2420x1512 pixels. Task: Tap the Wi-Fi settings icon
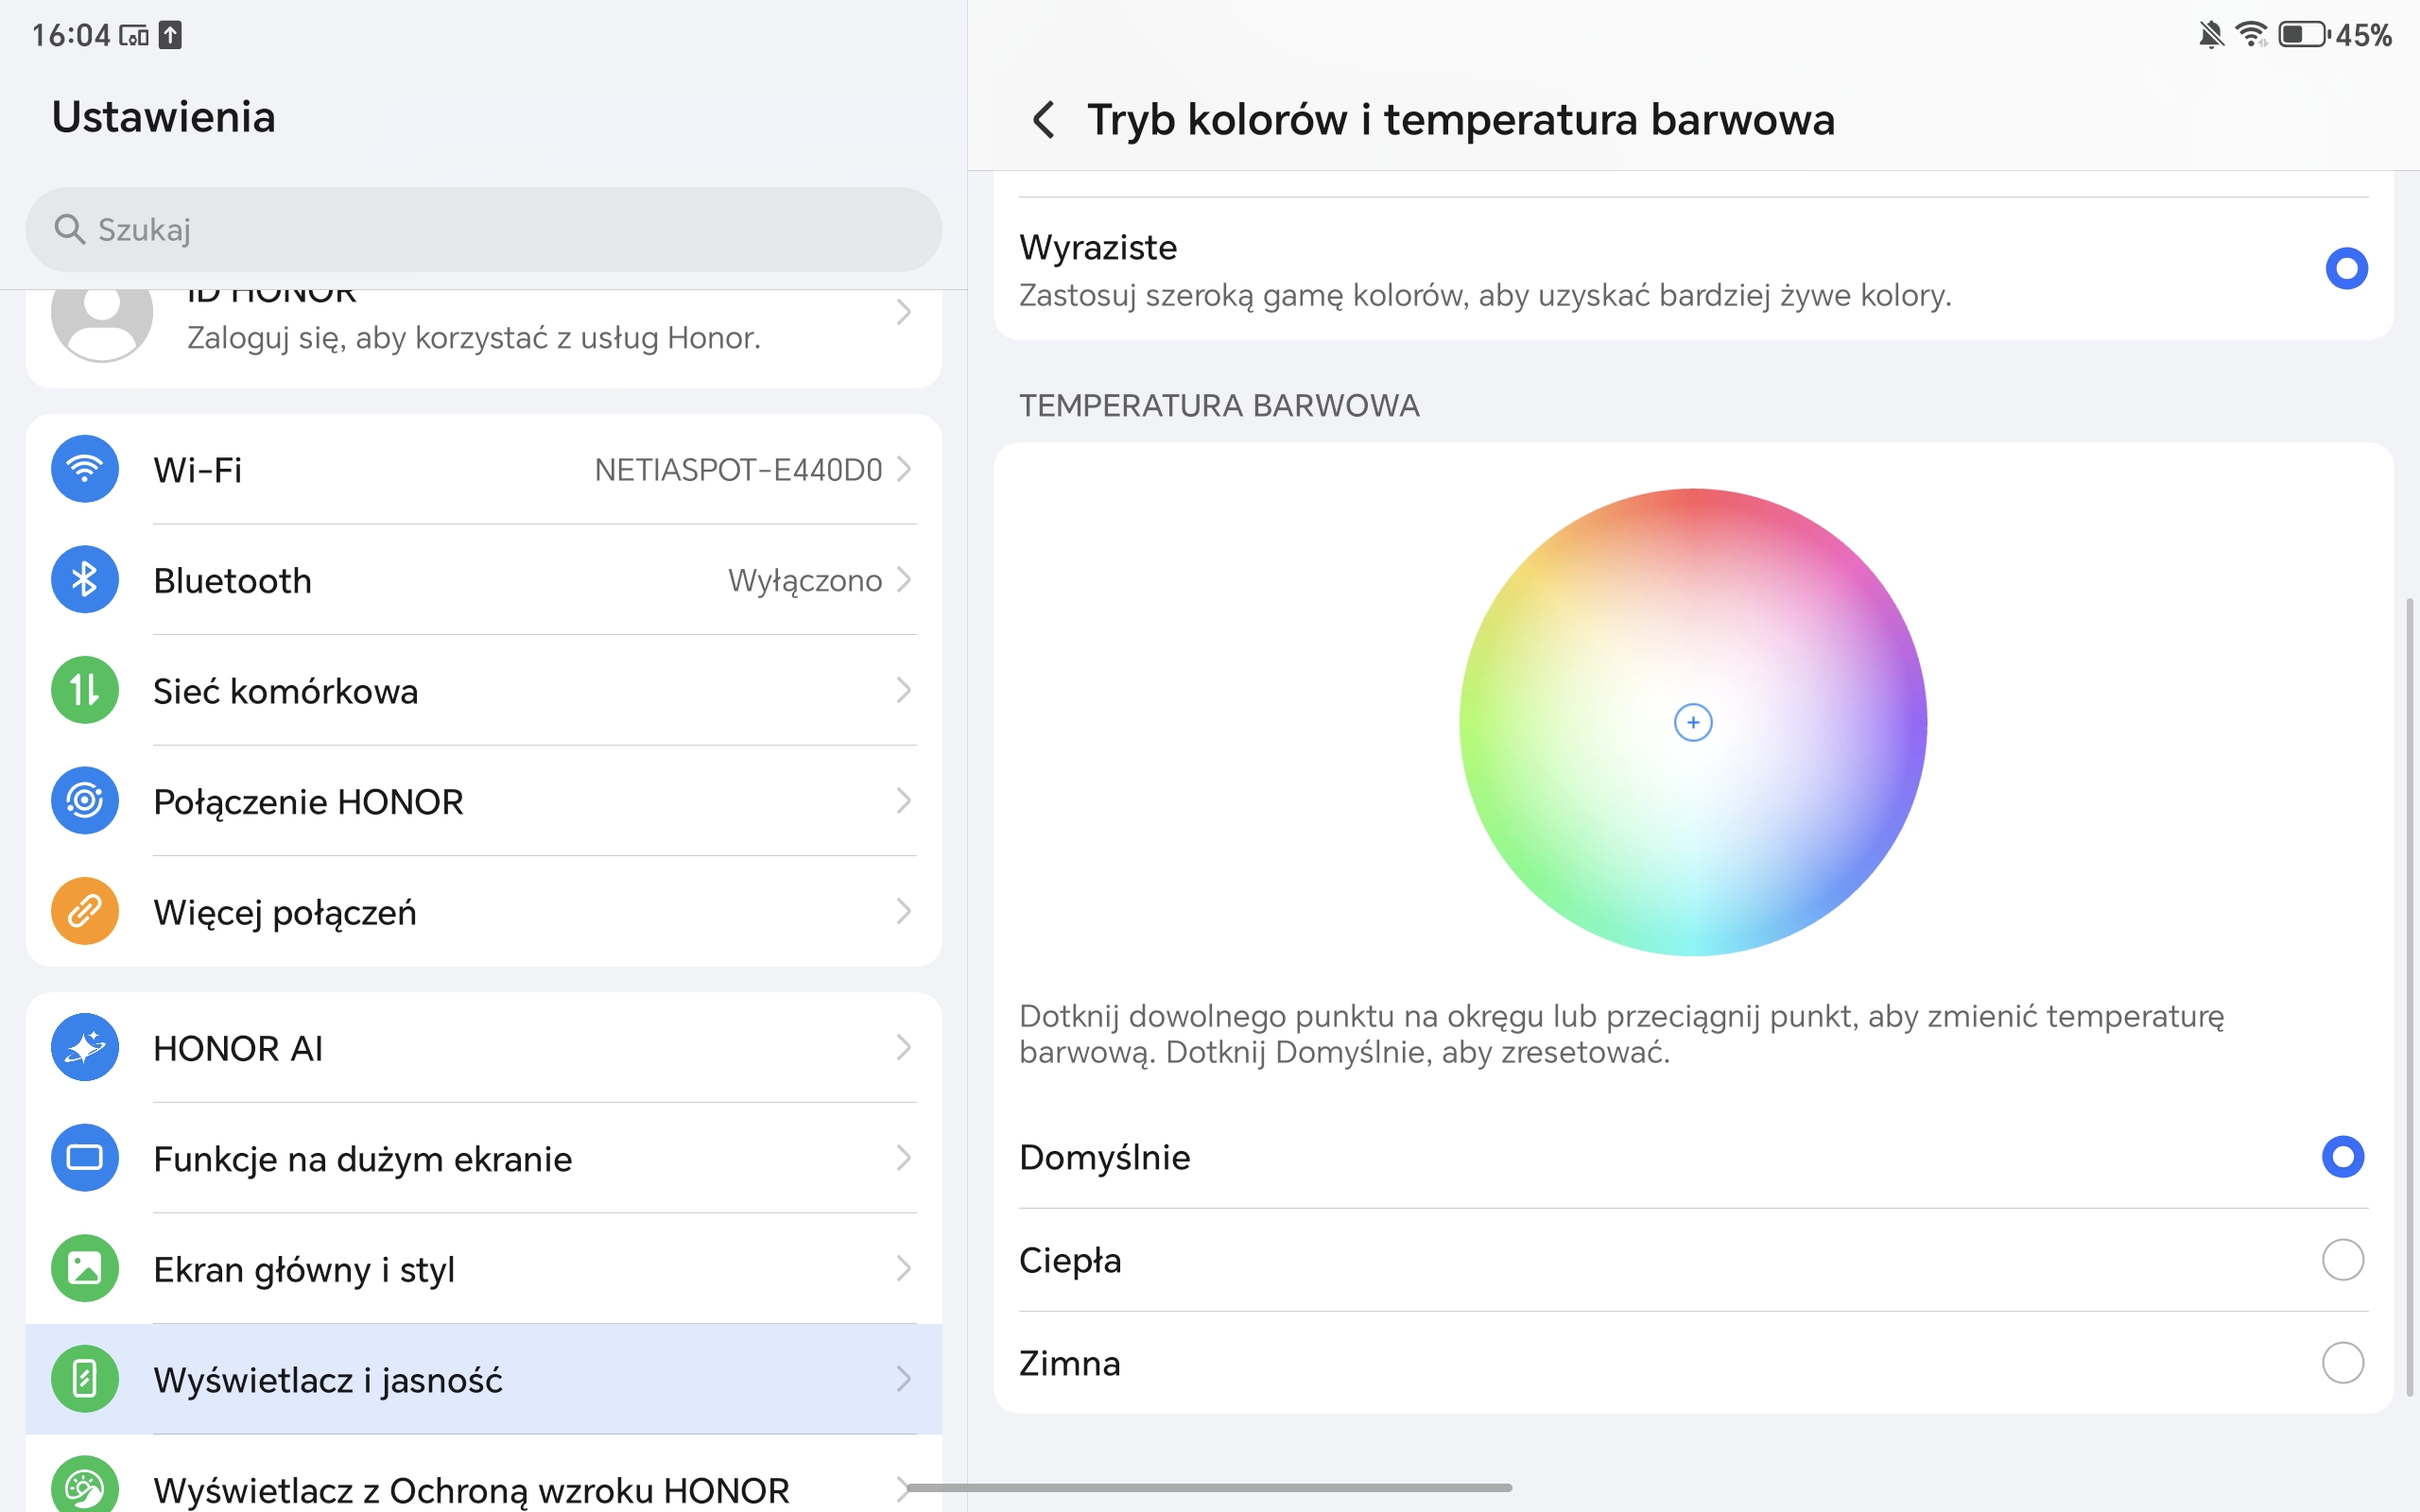click(x=84, y=469)
